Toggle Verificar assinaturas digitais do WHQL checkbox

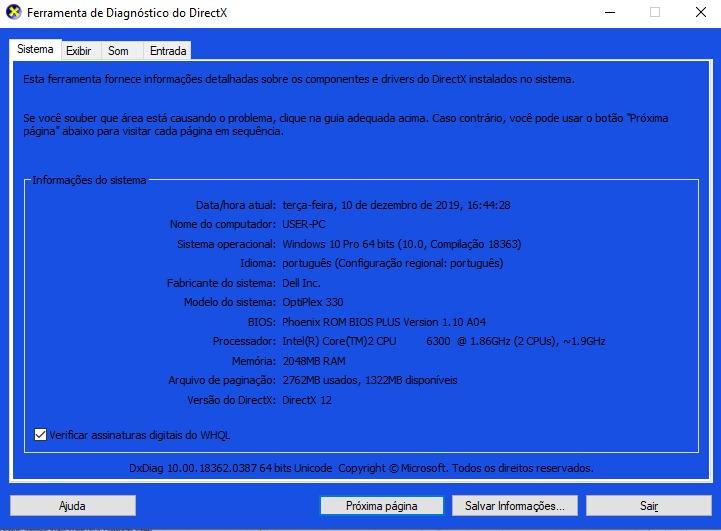[40, 434]
